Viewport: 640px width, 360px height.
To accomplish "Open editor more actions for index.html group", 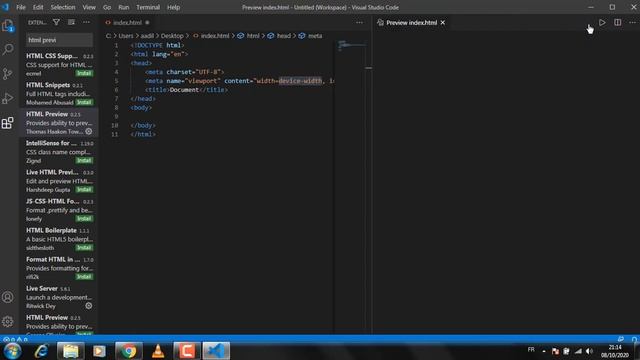I will 359,22.
